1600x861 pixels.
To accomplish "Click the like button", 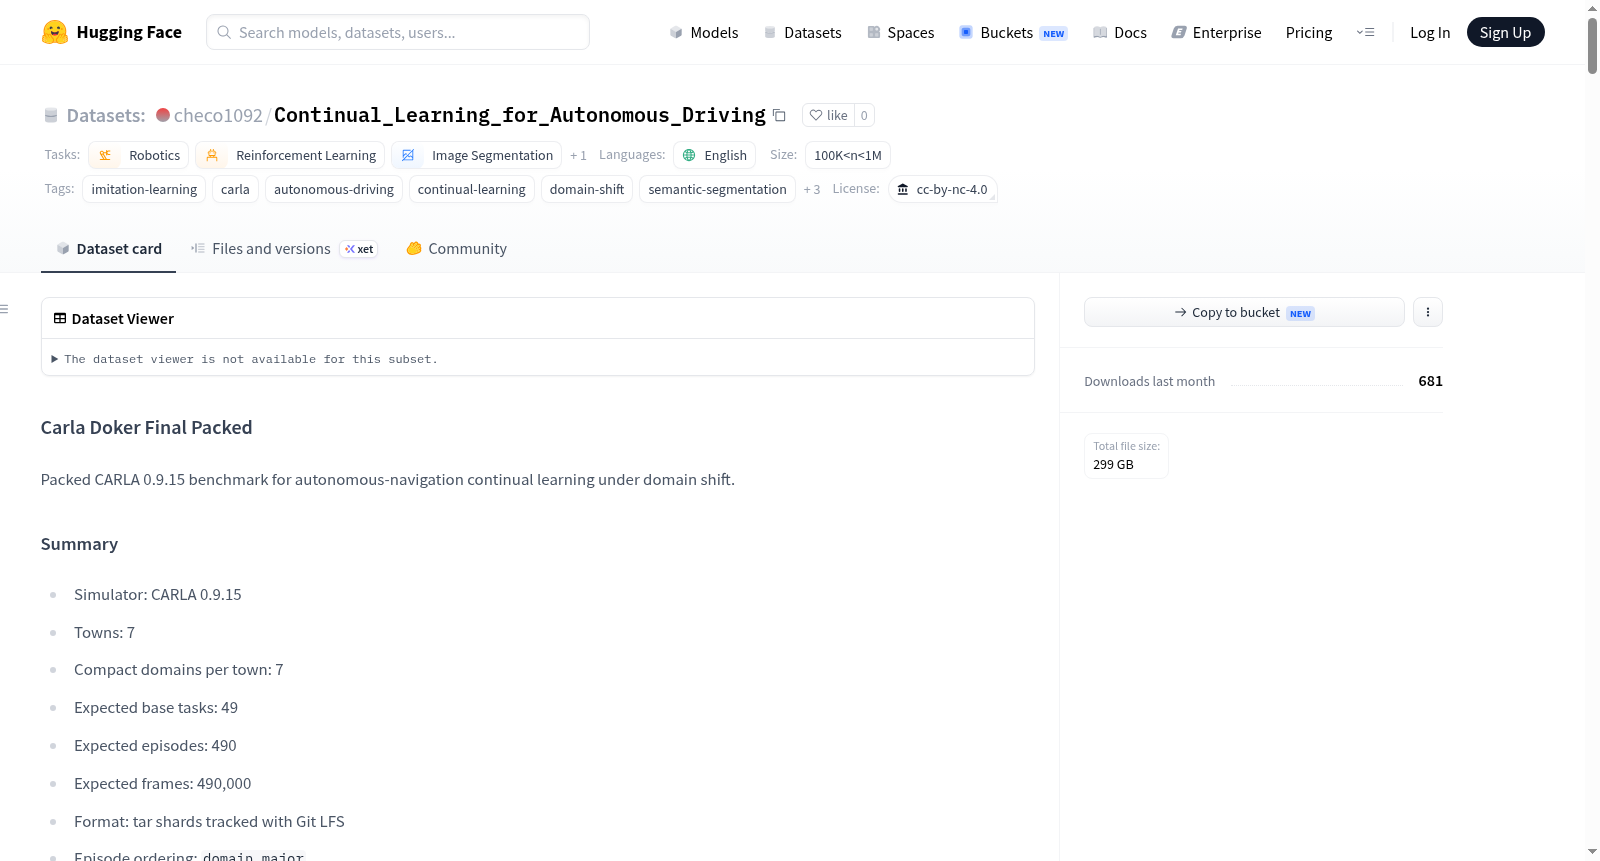I will [828, 115].
